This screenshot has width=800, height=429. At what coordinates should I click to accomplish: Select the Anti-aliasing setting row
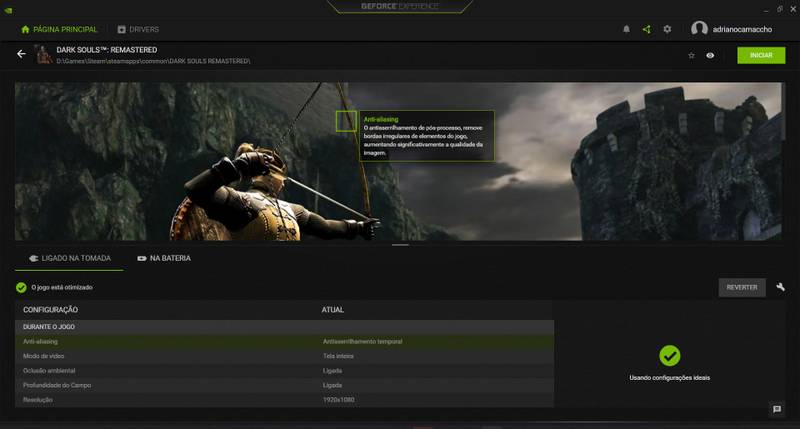point(284,341)
